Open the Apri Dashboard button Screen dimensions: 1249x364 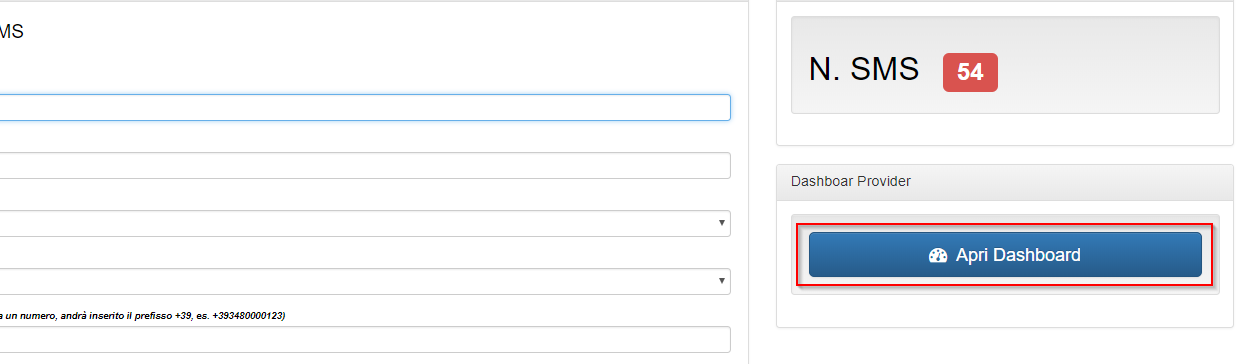coord(1005,255)
